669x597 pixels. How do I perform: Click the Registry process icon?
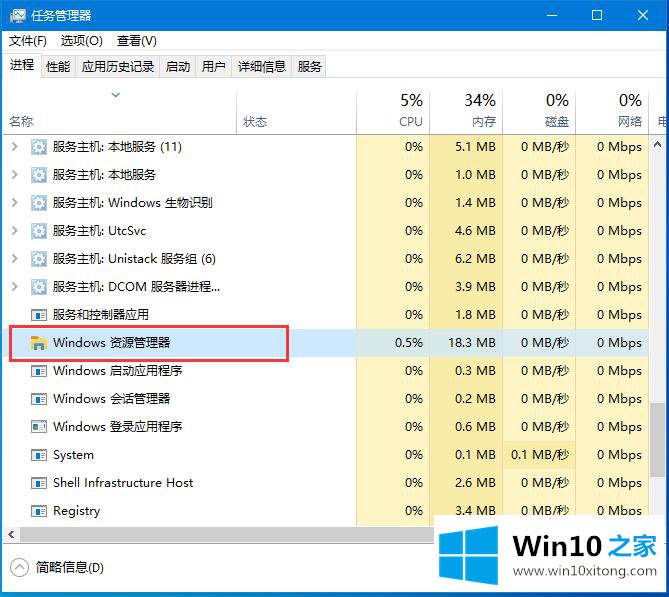tap(38, 511)
